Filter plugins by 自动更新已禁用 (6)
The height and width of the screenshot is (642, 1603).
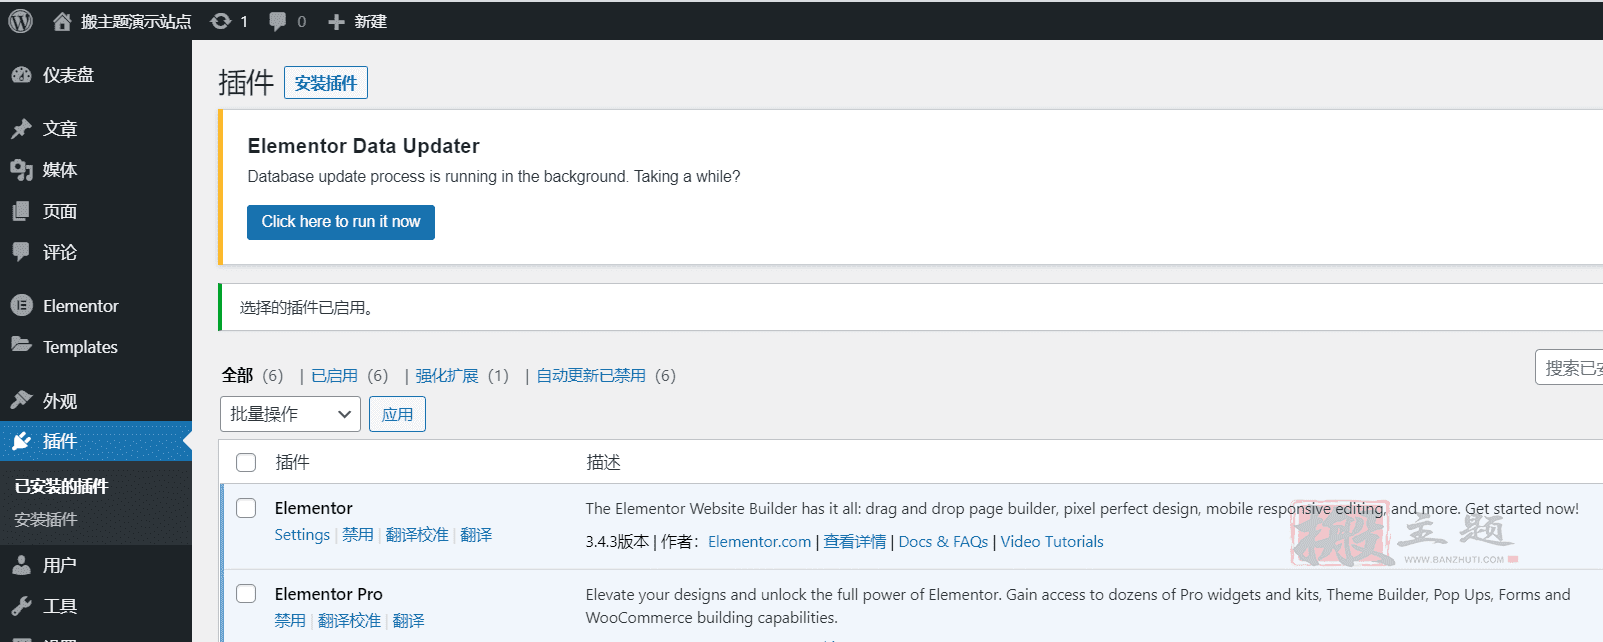coord(606,375)
